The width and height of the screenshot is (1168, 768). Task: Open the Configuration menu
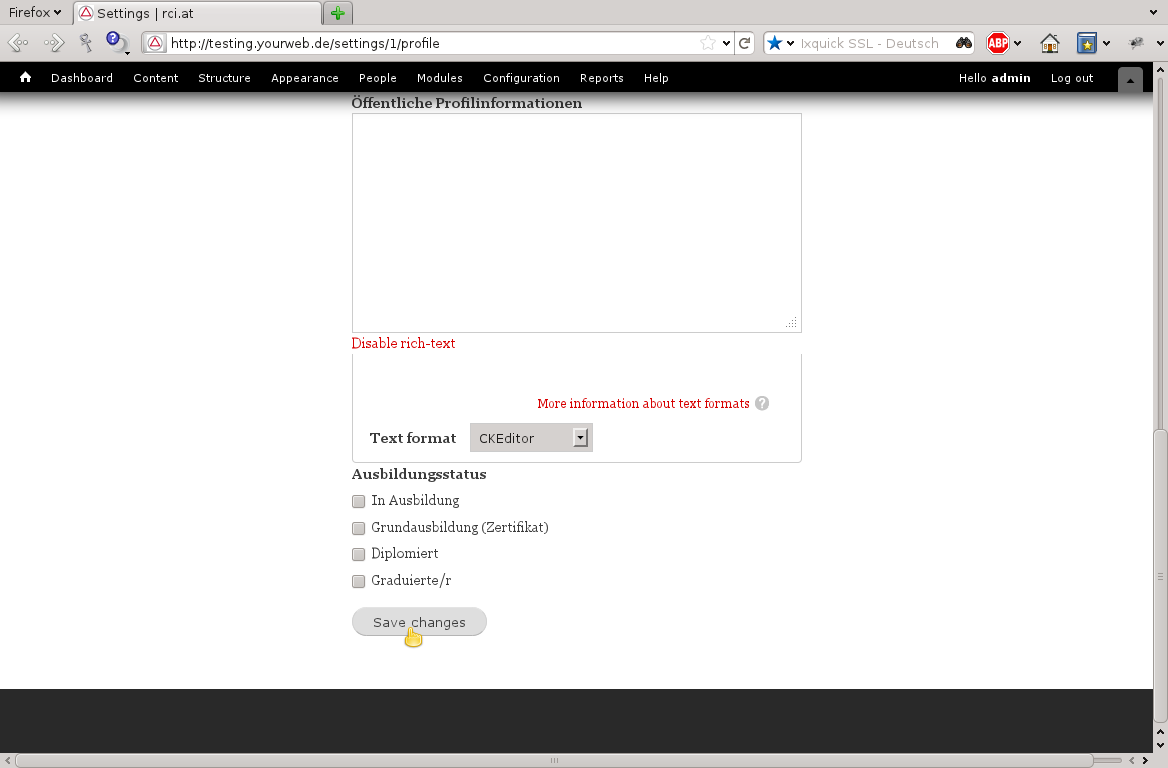coord(521,78)
